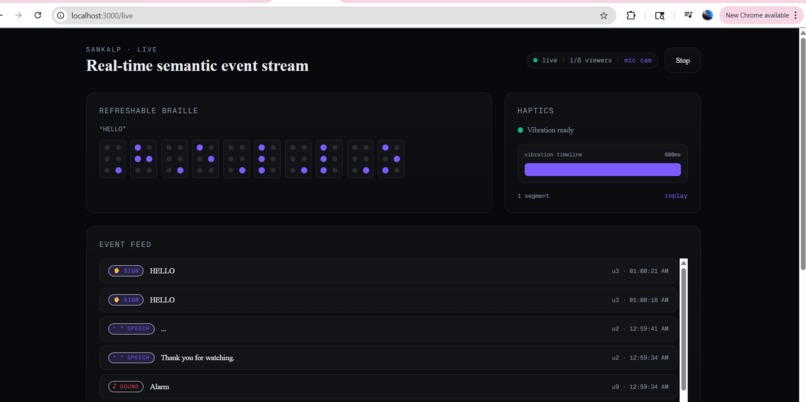Open the Chrome profile avatar
Viewport: 806px width, 402px height.
(x=707, y=15)
